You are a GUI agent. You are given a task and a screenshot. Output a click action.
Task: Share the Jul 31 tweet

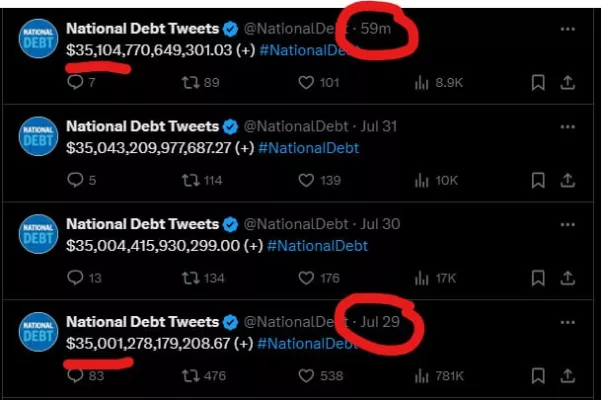568,180
